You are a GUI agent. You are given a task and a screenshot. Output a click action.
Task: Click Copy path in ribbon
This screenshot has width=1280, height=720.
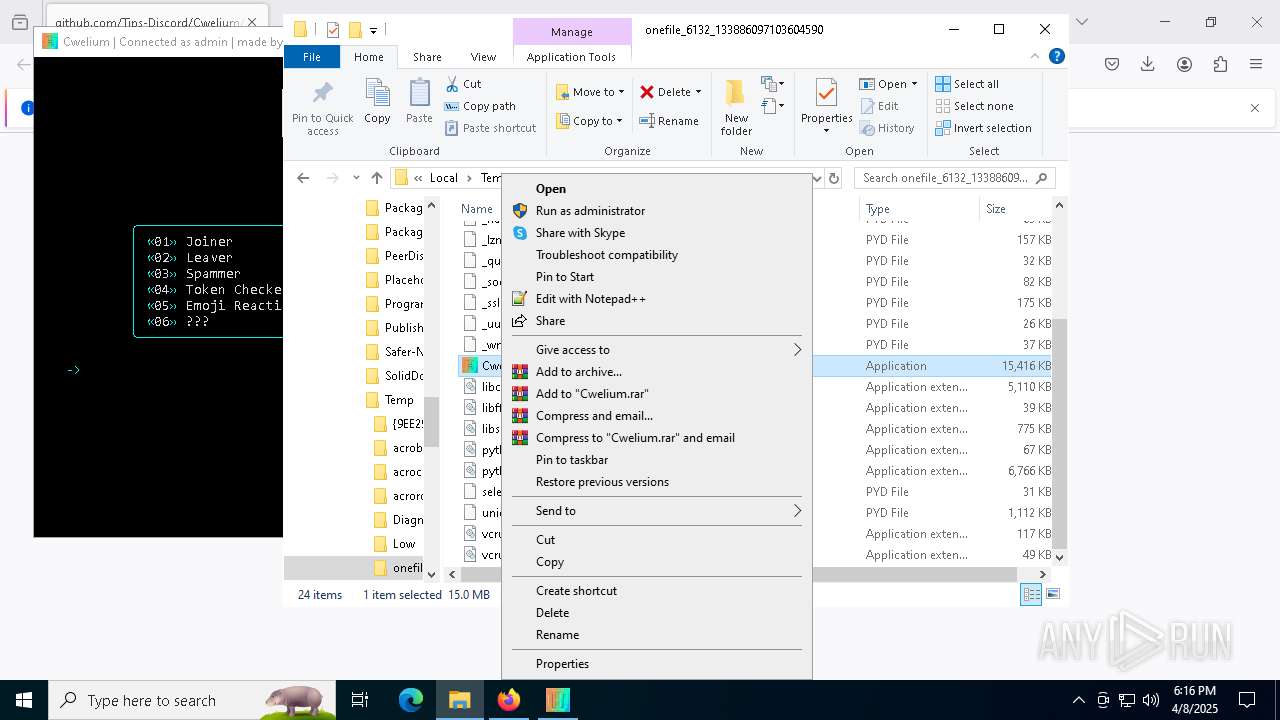point(480,106)
